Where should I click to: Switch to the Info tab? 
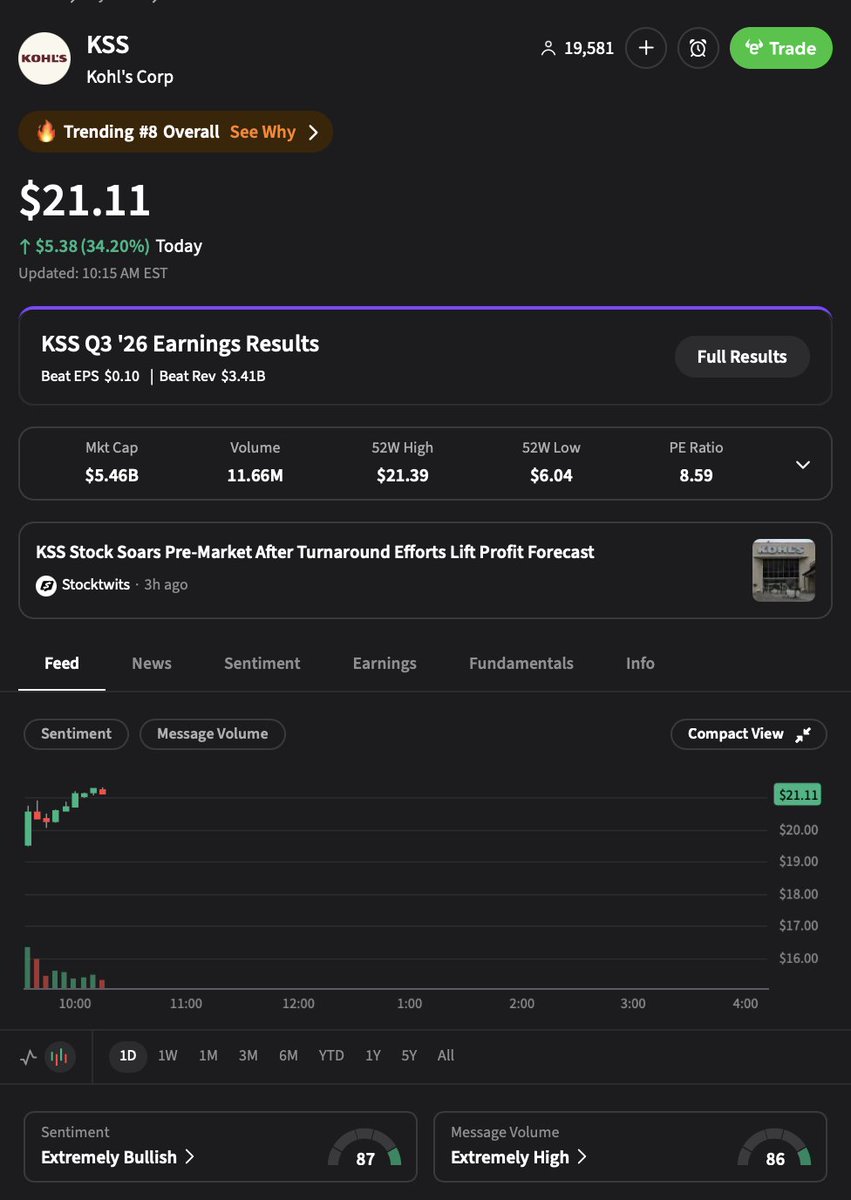[640, 663]
